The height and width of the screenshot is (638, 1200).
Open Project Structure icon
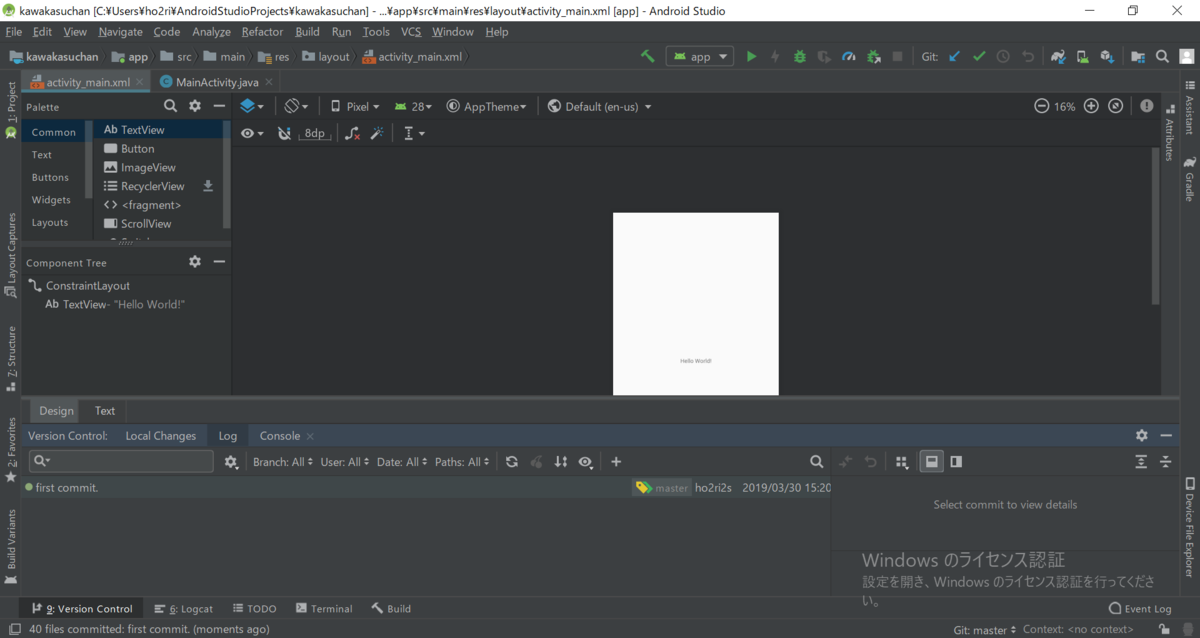click(x=1137, y=57)
